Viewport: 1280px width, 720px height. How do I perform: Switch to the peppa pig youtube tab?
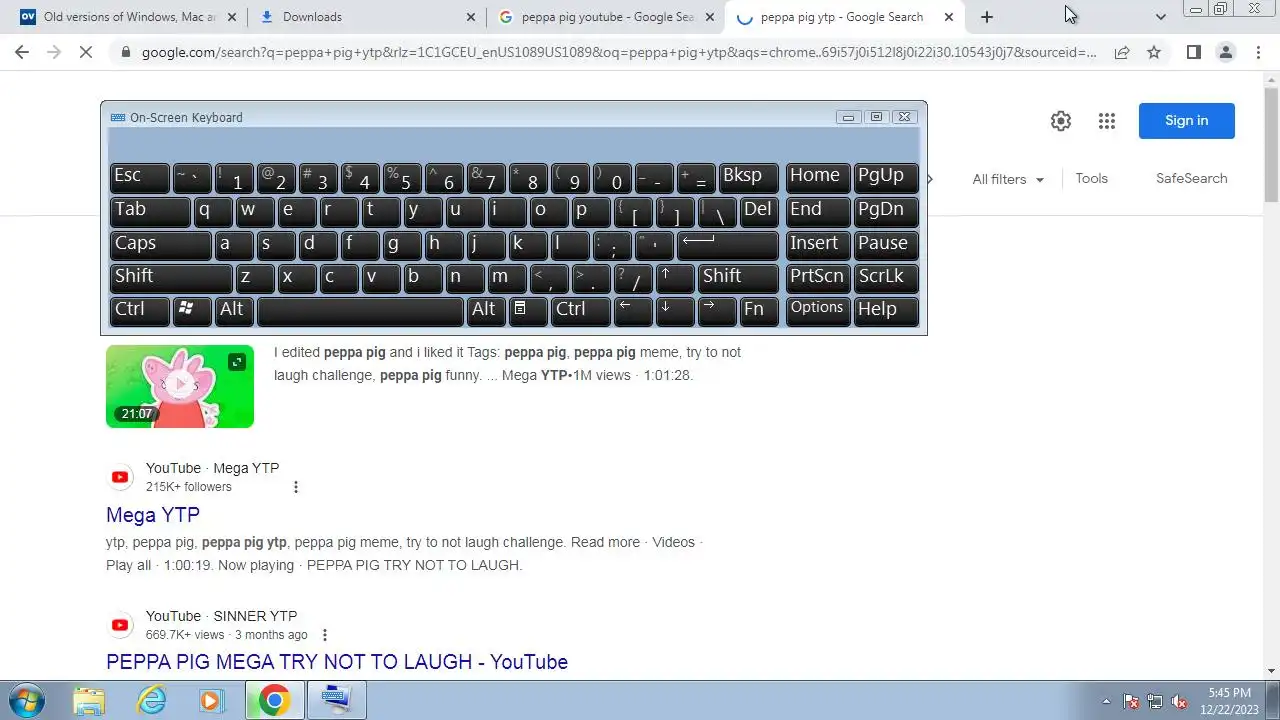pyautogui.click(x=608, y=17)
